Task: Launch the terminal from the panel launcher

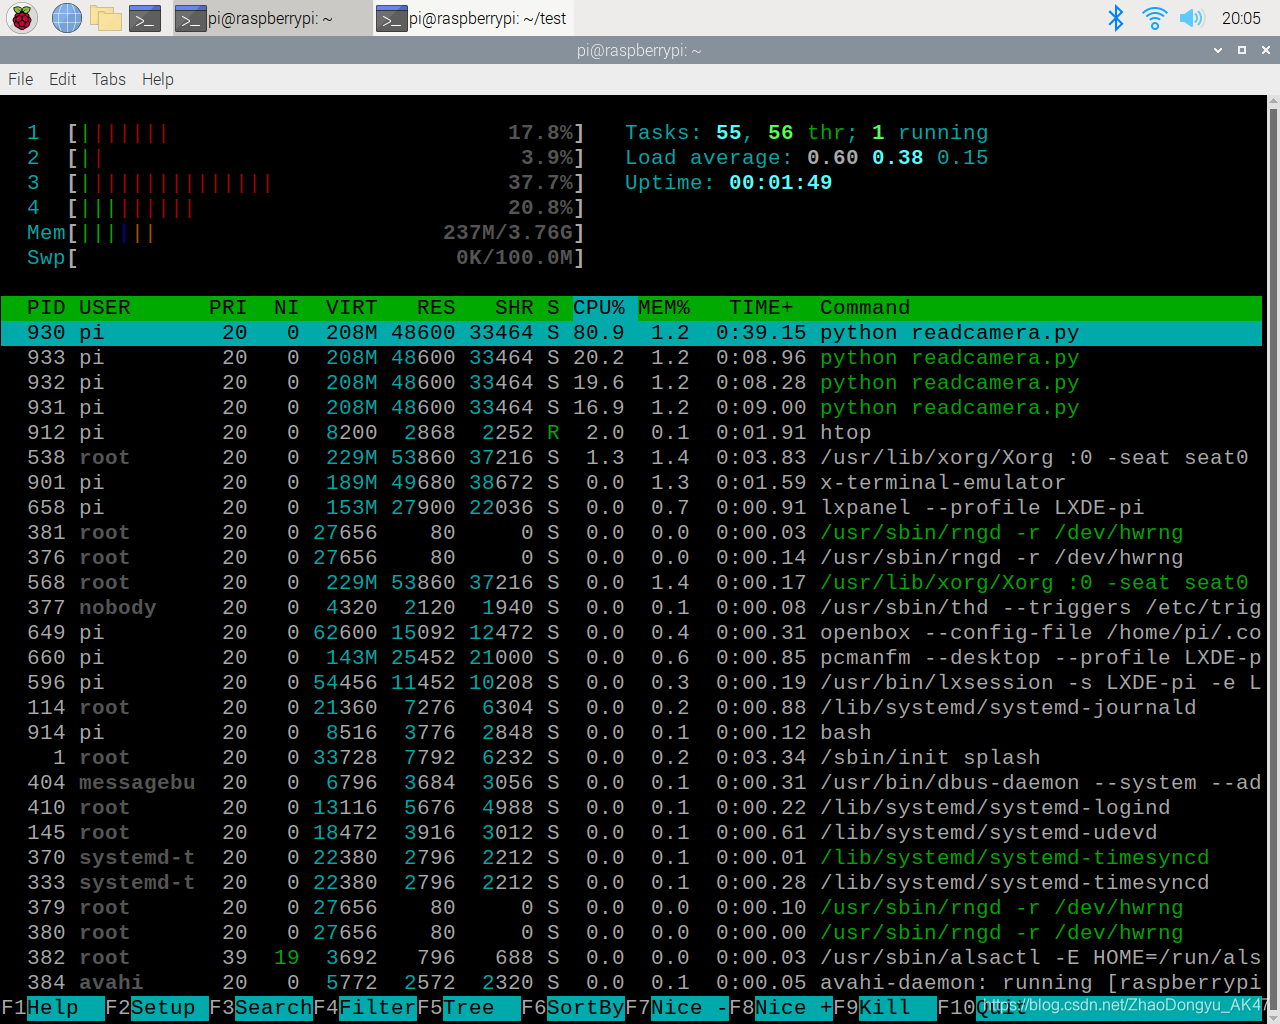Action: point(145,18)
